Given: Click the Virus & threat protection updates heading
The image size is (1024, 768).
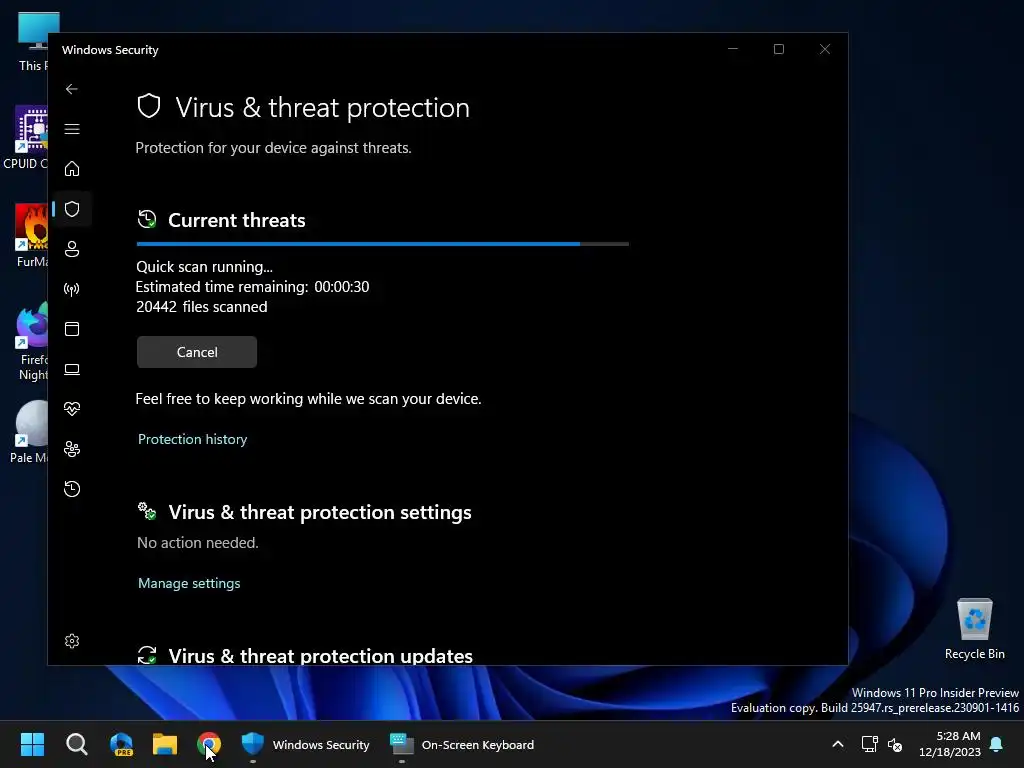Looking at the screenshot, I should point(321,656).
